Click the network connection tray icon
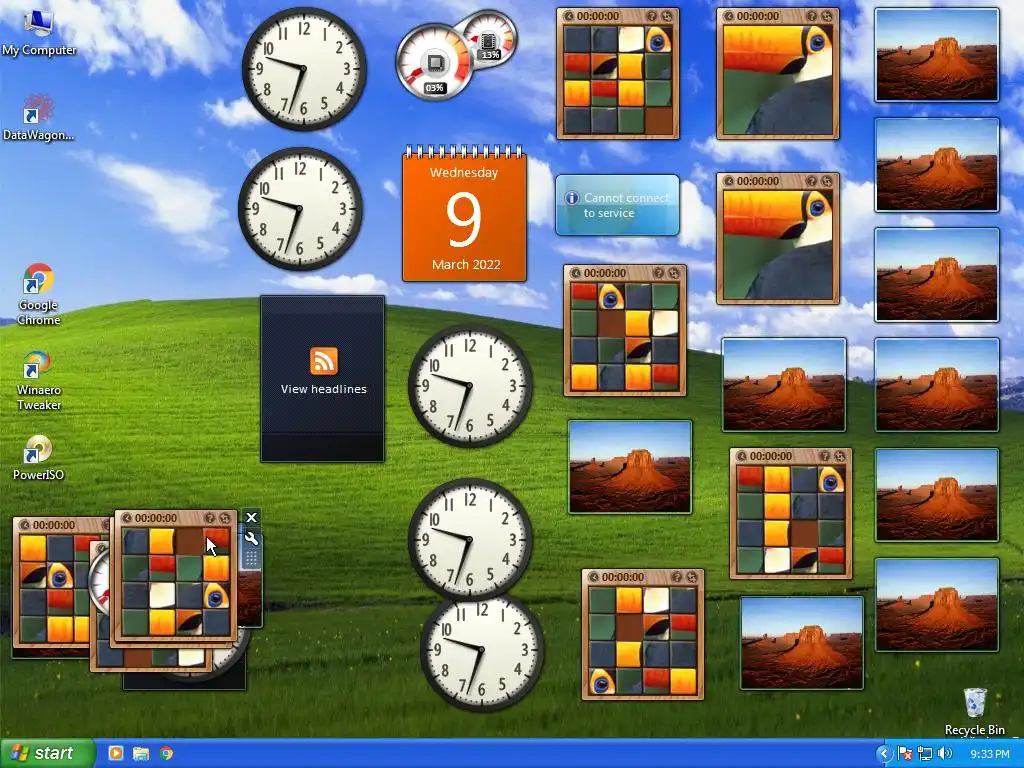This screenshot has width=1024, height=768. pos(925,754)
